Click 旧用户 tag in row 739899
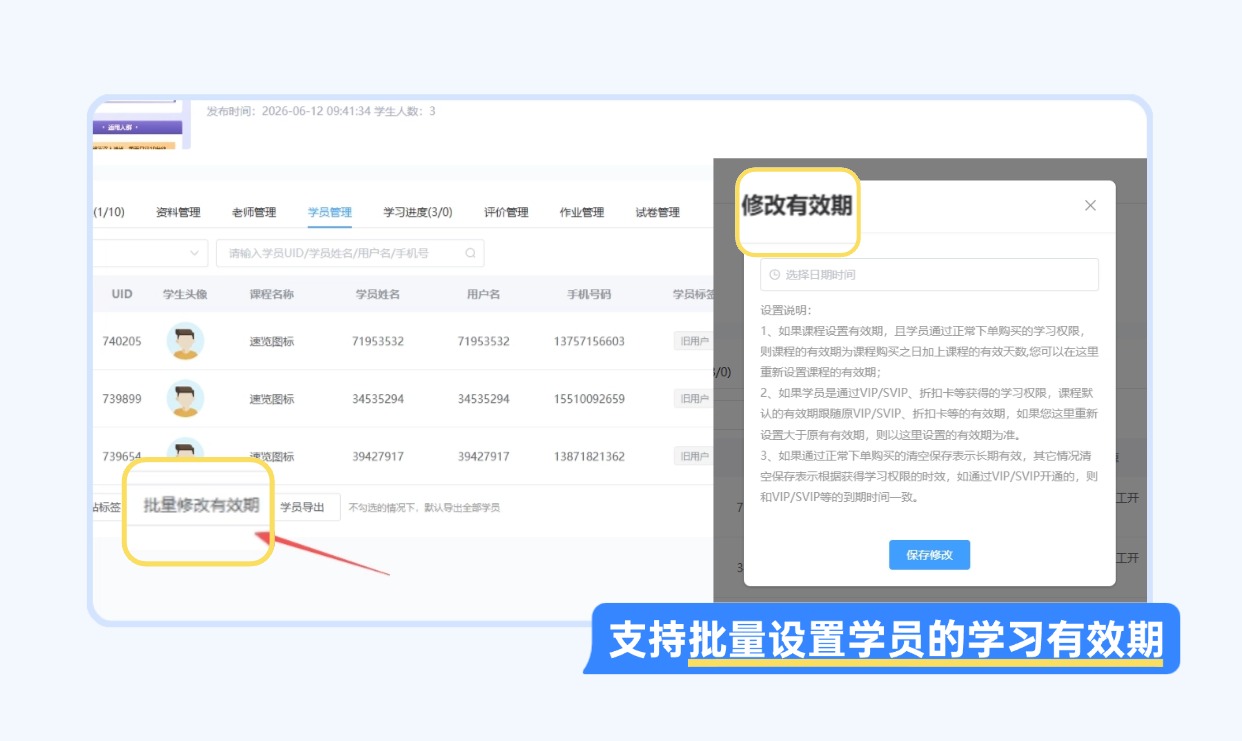Image resolution: width=1242 pixels, height=741 pixels. click(693, 399)
